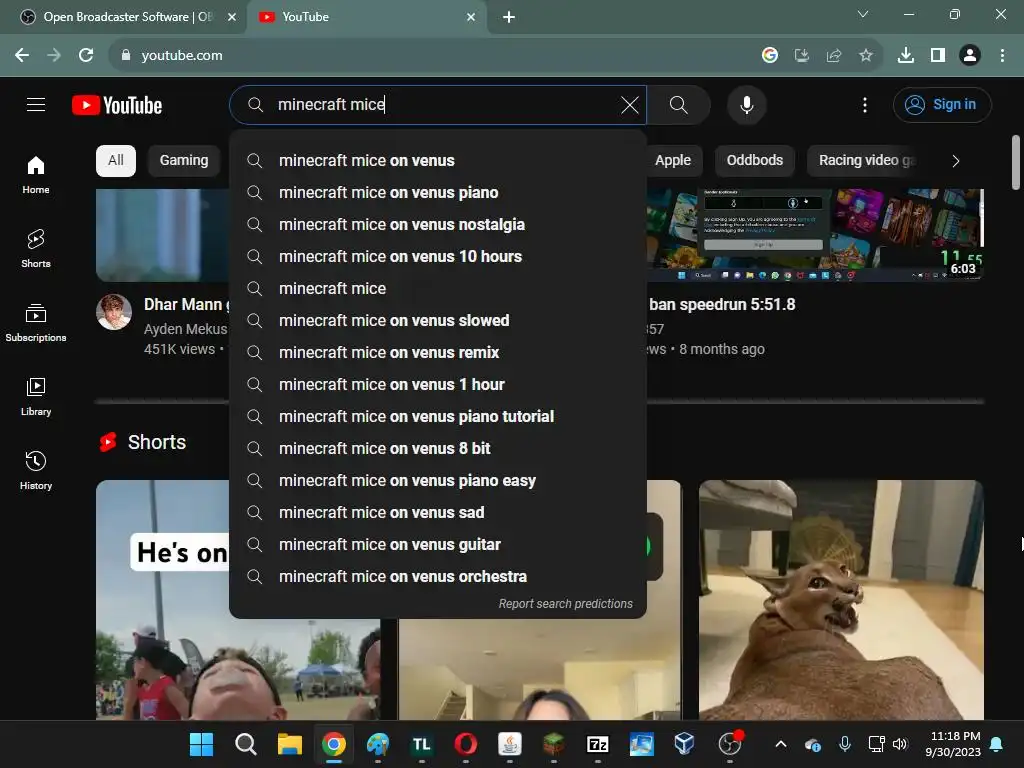Click the Sign in button
Image resolution: width=1024 pixels, height=768 pixels.
tap(942, 104)
